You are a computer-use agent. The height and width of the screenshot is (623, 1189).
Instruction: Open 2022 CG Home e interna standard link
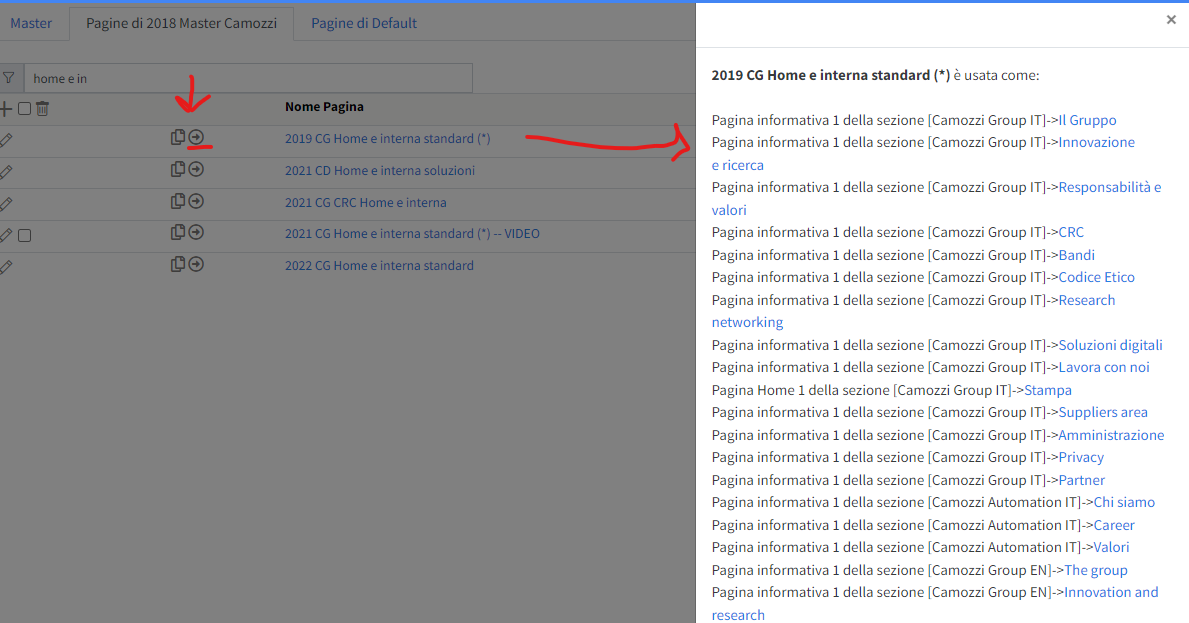tap(379, 265)
